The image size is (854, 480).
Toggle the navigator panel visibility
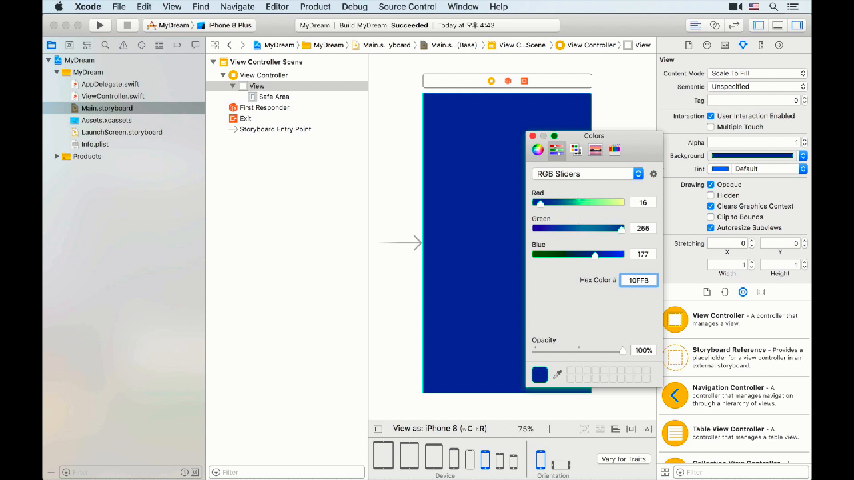pyautogui.click(x=759, y=25)
